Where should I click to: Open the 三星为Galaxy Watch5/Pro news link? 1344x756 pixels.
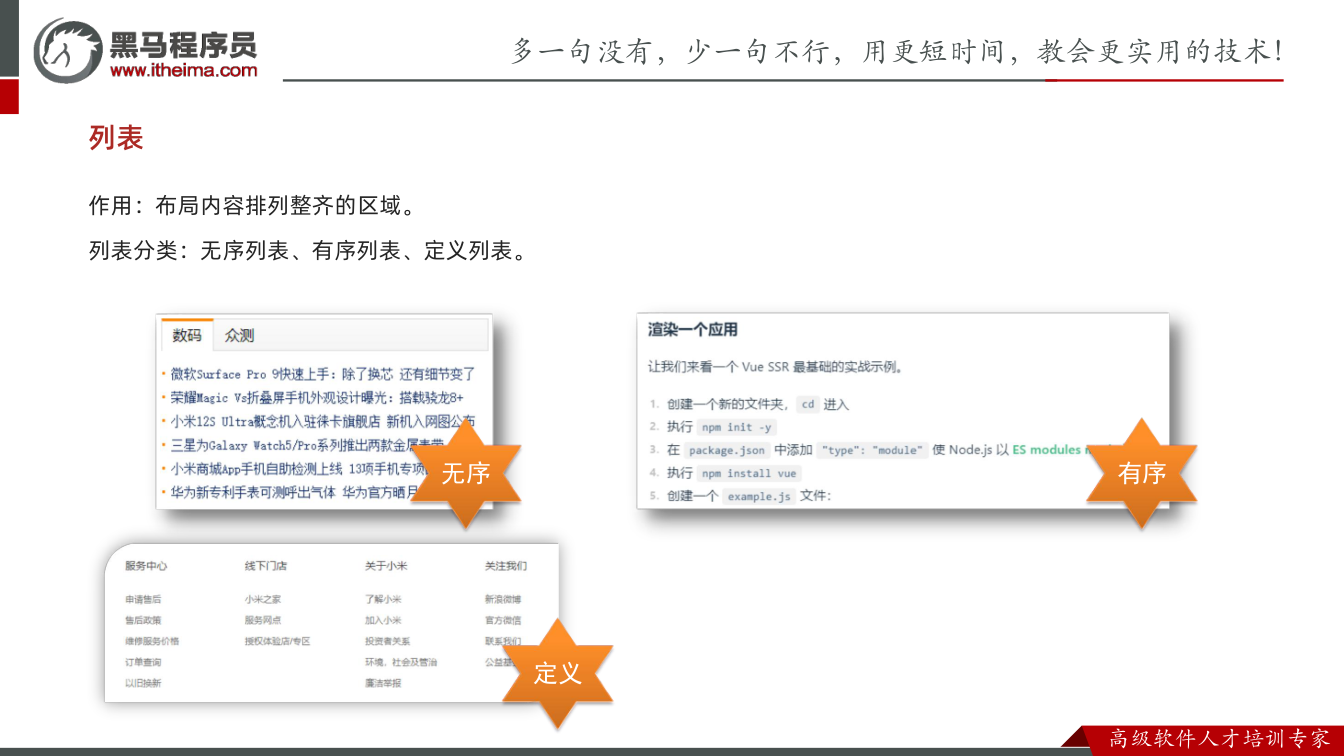coord(305,445)
